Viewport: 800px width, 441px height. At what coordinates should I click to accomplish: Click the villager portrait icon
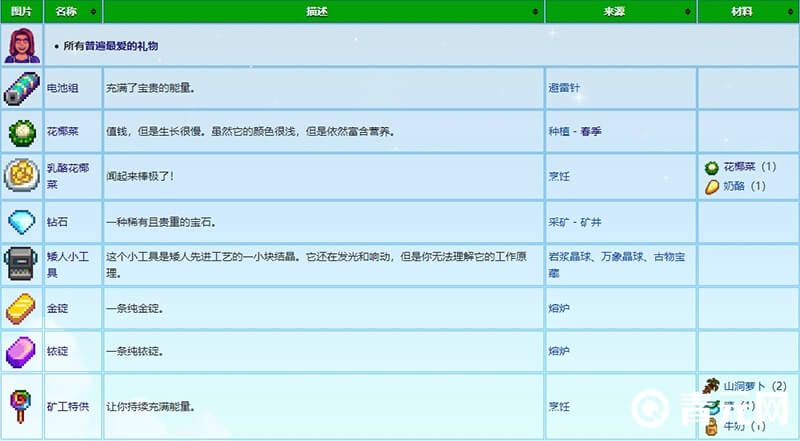(22, 45)
